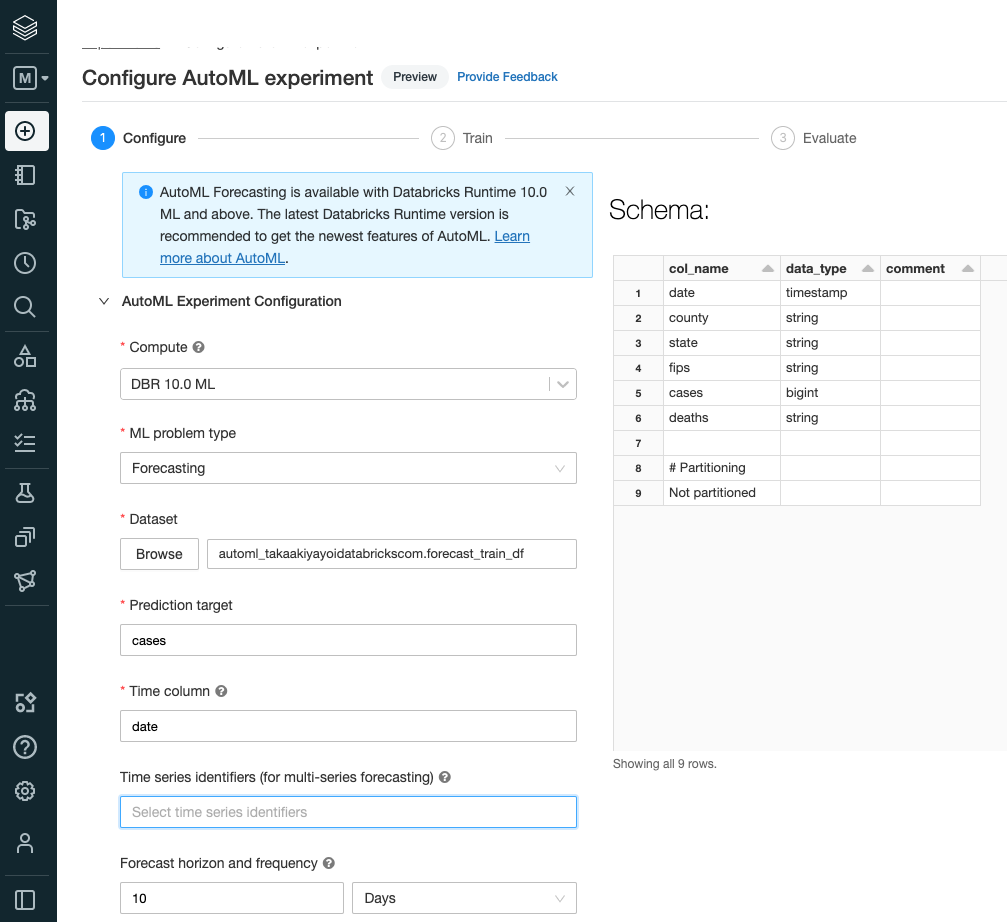Image resolution: width=1007 pixels, height=922 pixels.
Task: Click the Preview badge
Action: tap(415, 76)
